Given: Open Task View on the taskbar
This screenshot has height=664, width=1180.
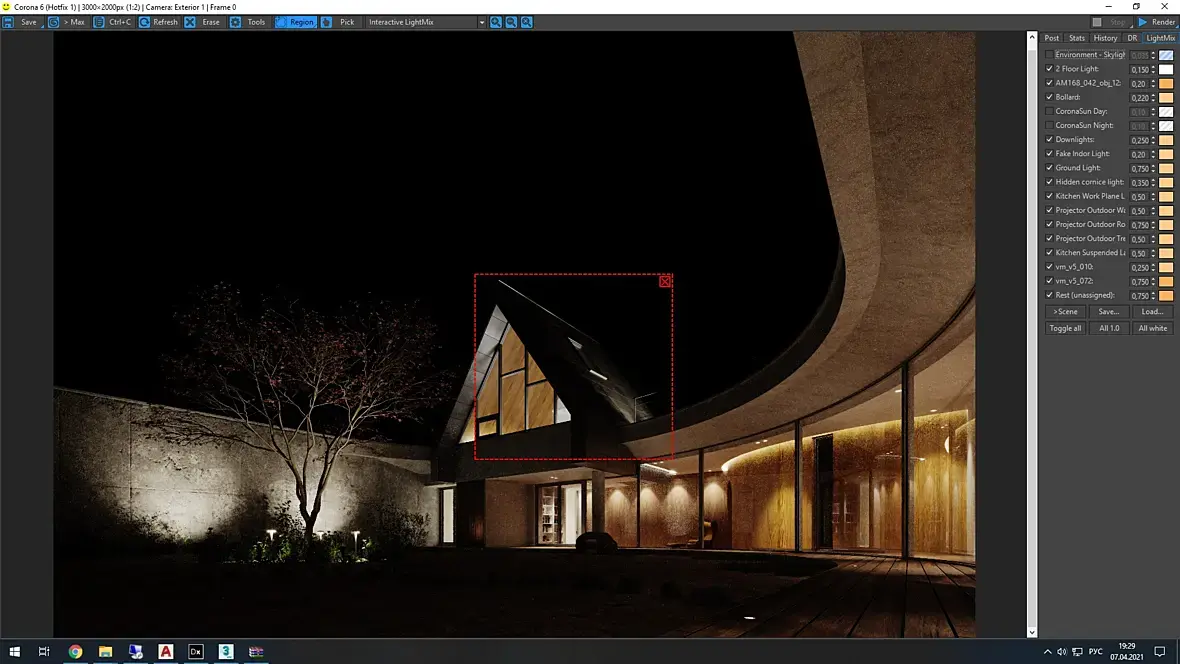Looking at the screenshot, I should [x=44, y=651].
